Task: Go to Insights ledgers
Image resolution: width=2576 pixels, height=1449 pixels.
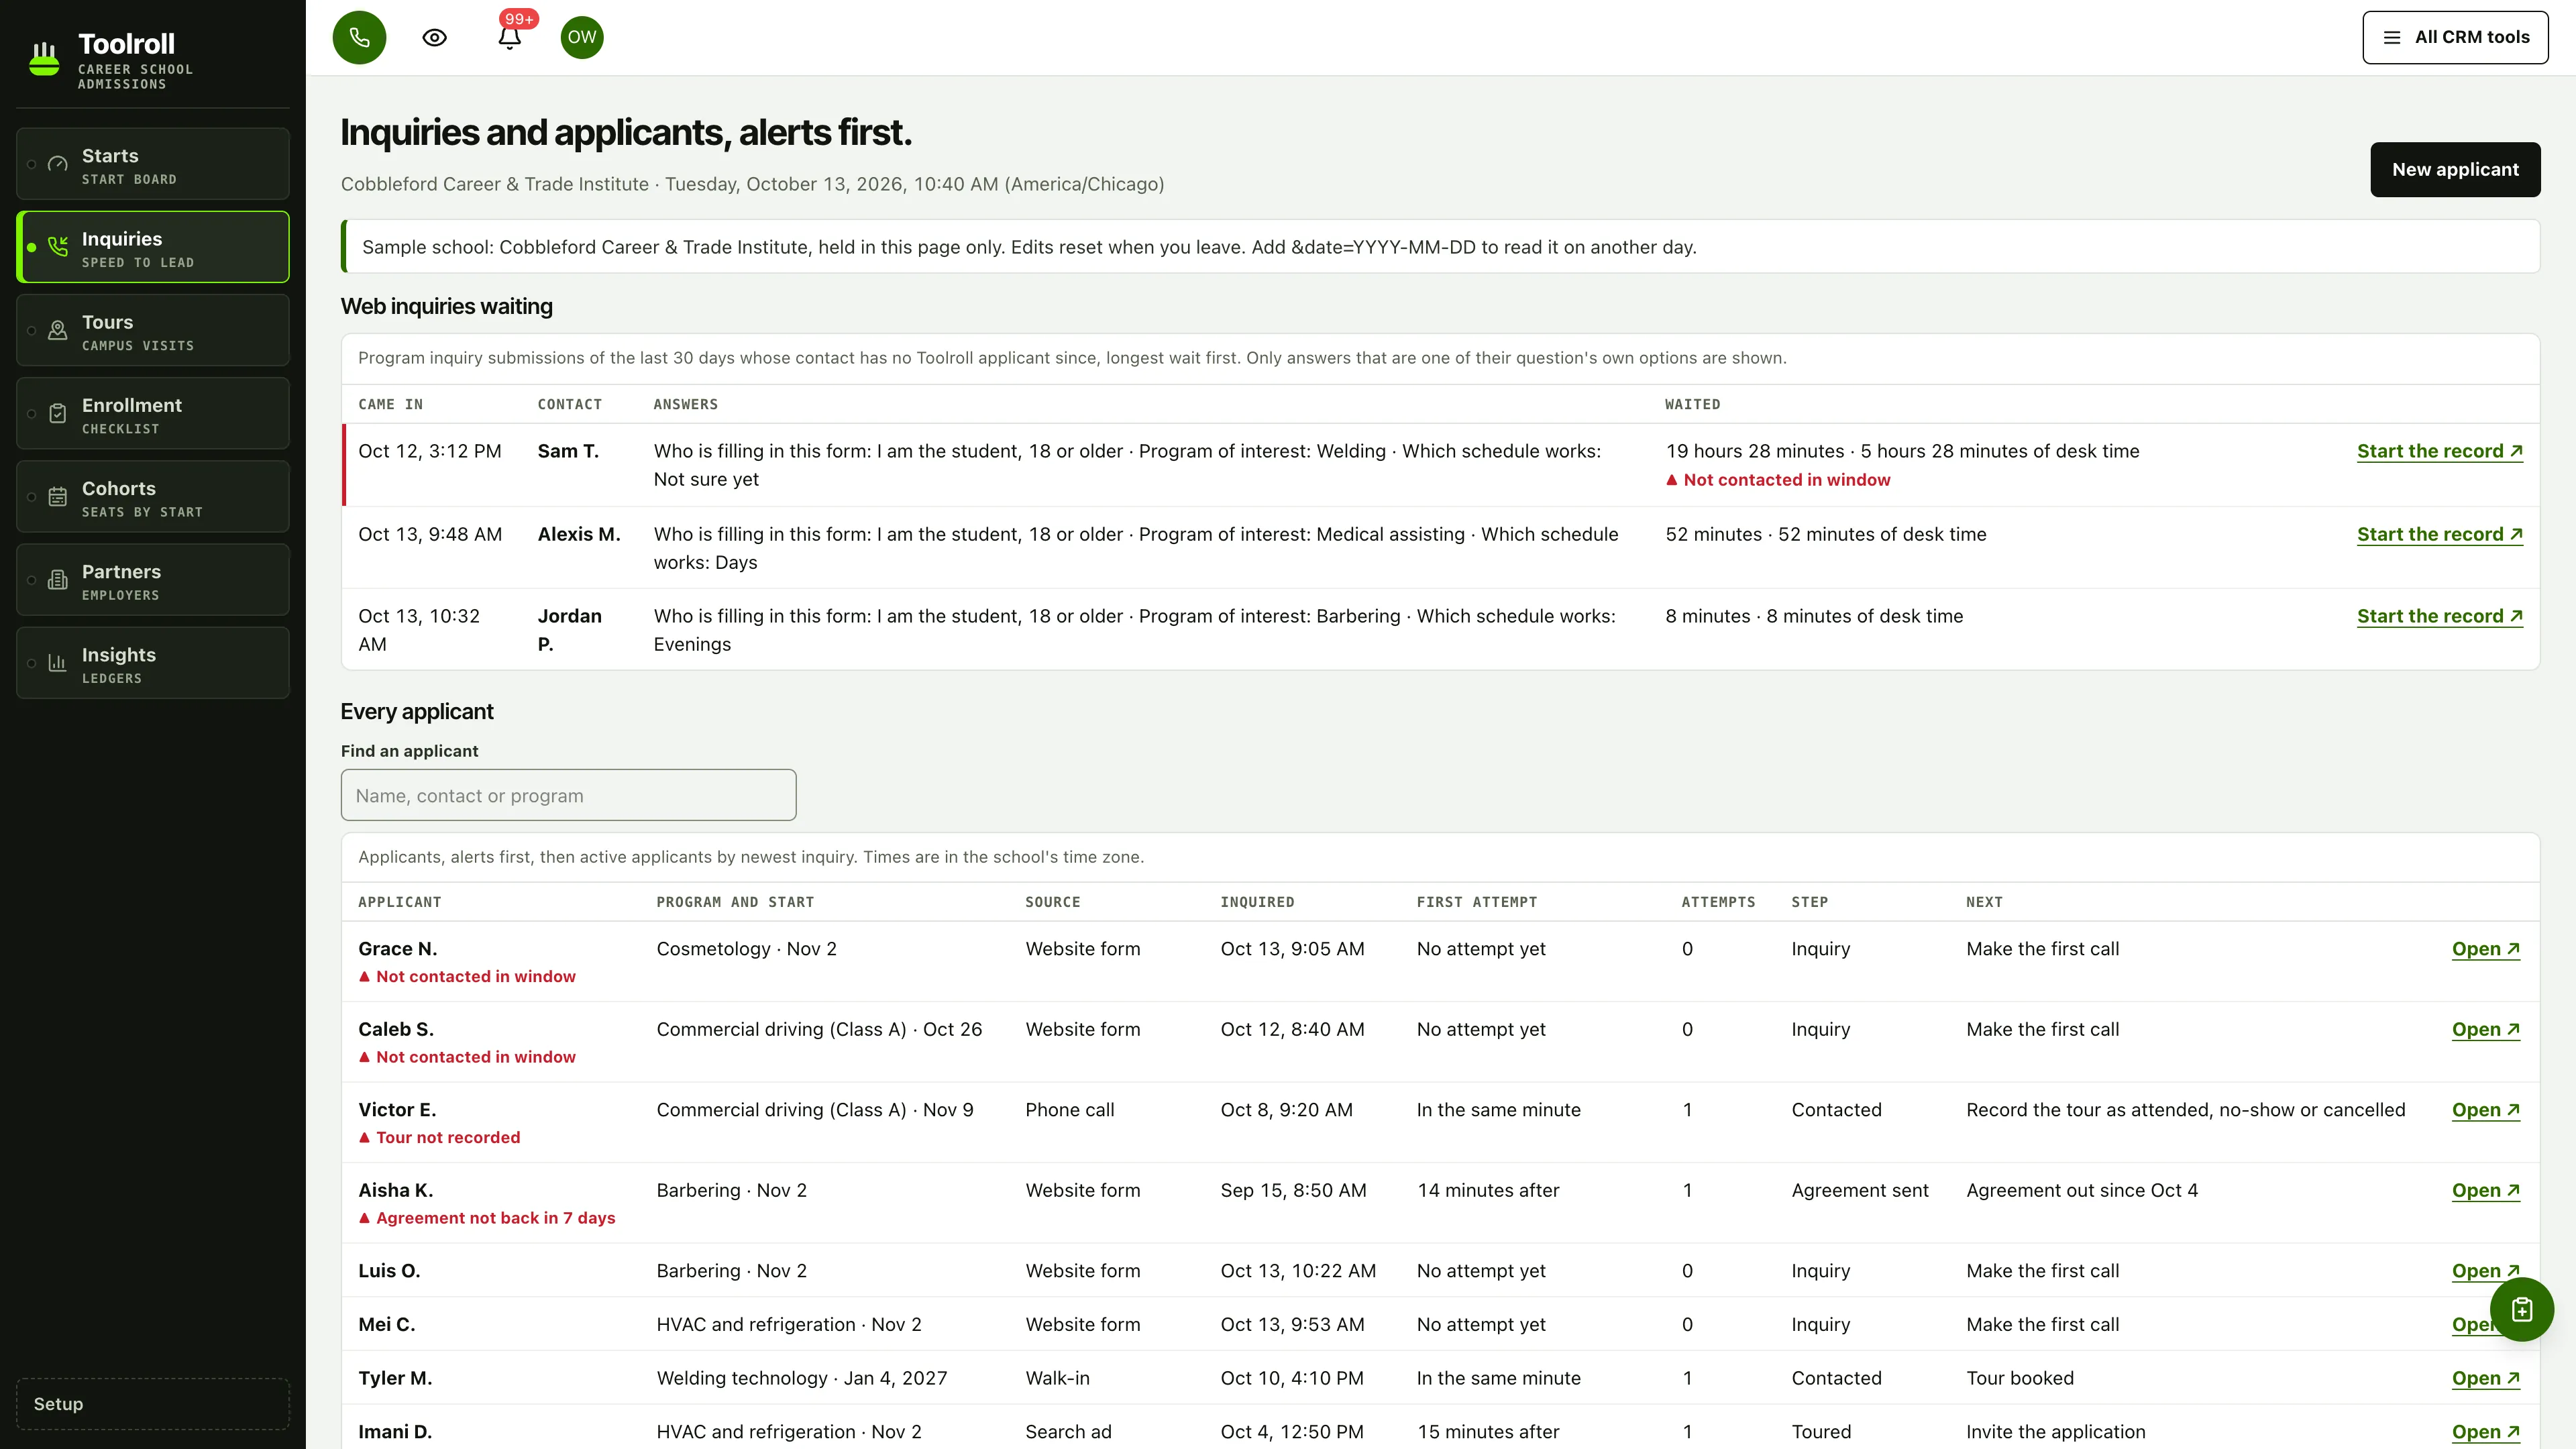Action: pos(153,663)
